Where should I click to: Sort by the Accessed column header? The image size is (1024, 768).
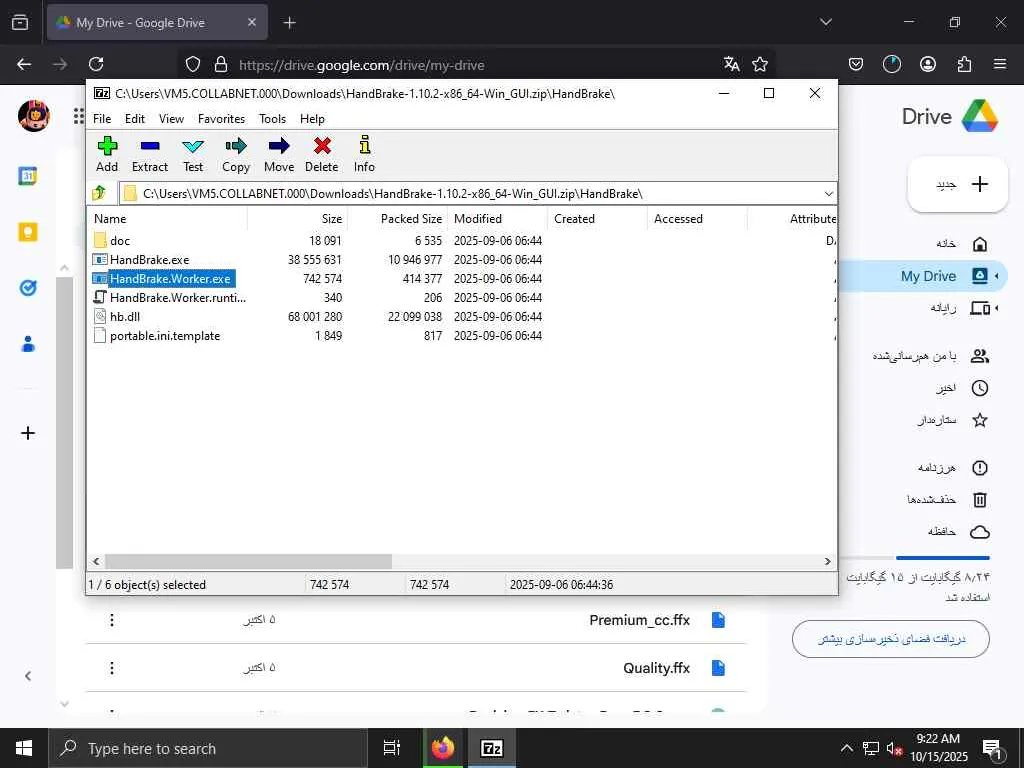(697, 219)
